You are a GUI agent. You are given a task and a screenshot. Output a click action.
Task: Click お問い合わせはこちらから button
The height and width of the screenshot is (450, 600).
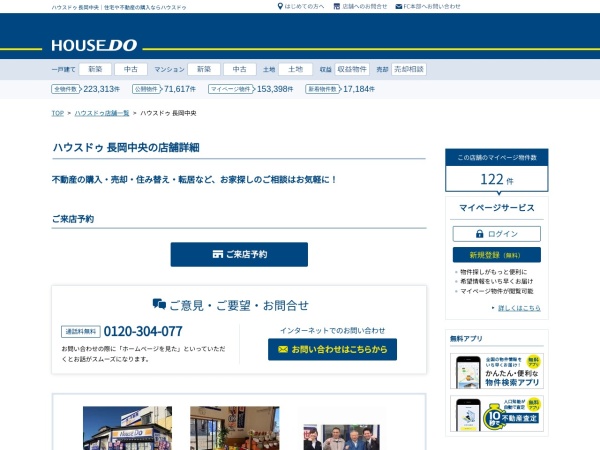(x=333, y=349)
